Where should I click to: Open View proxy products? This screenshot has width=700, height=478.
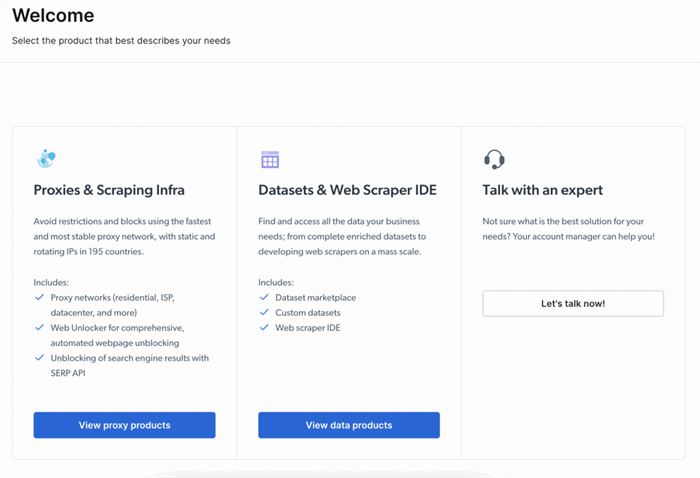(125, 425)
